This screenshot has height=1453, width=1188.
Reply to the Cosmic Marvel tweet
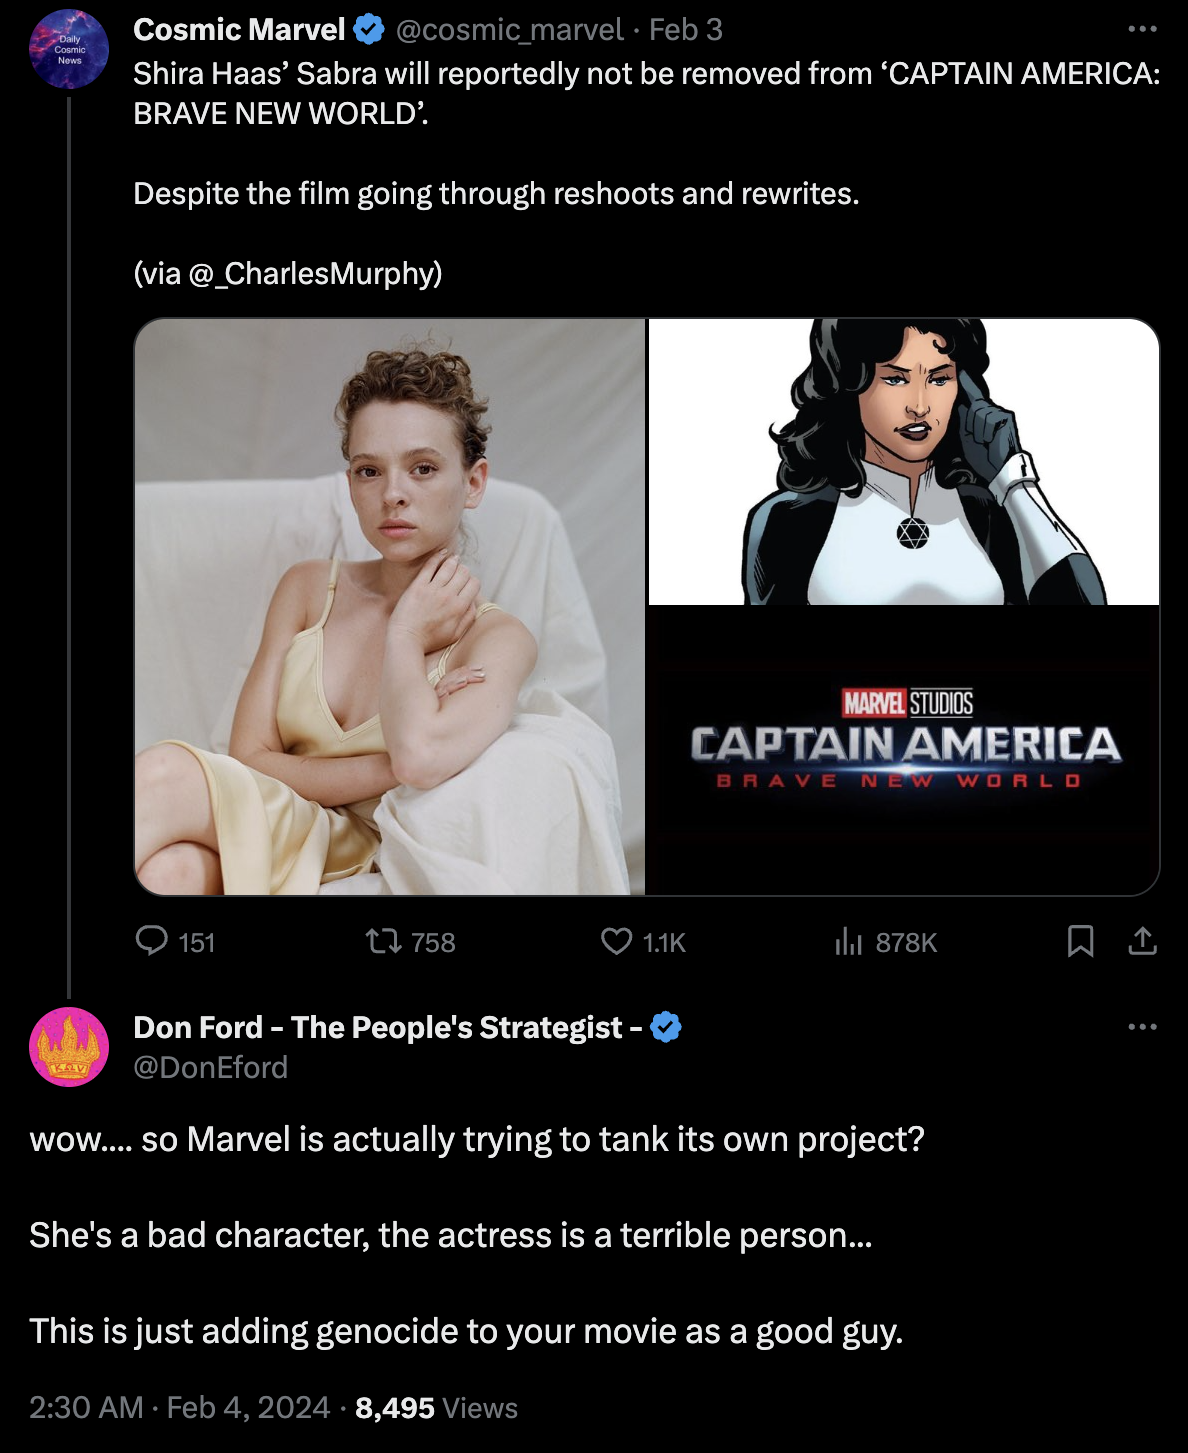[152, 941]
